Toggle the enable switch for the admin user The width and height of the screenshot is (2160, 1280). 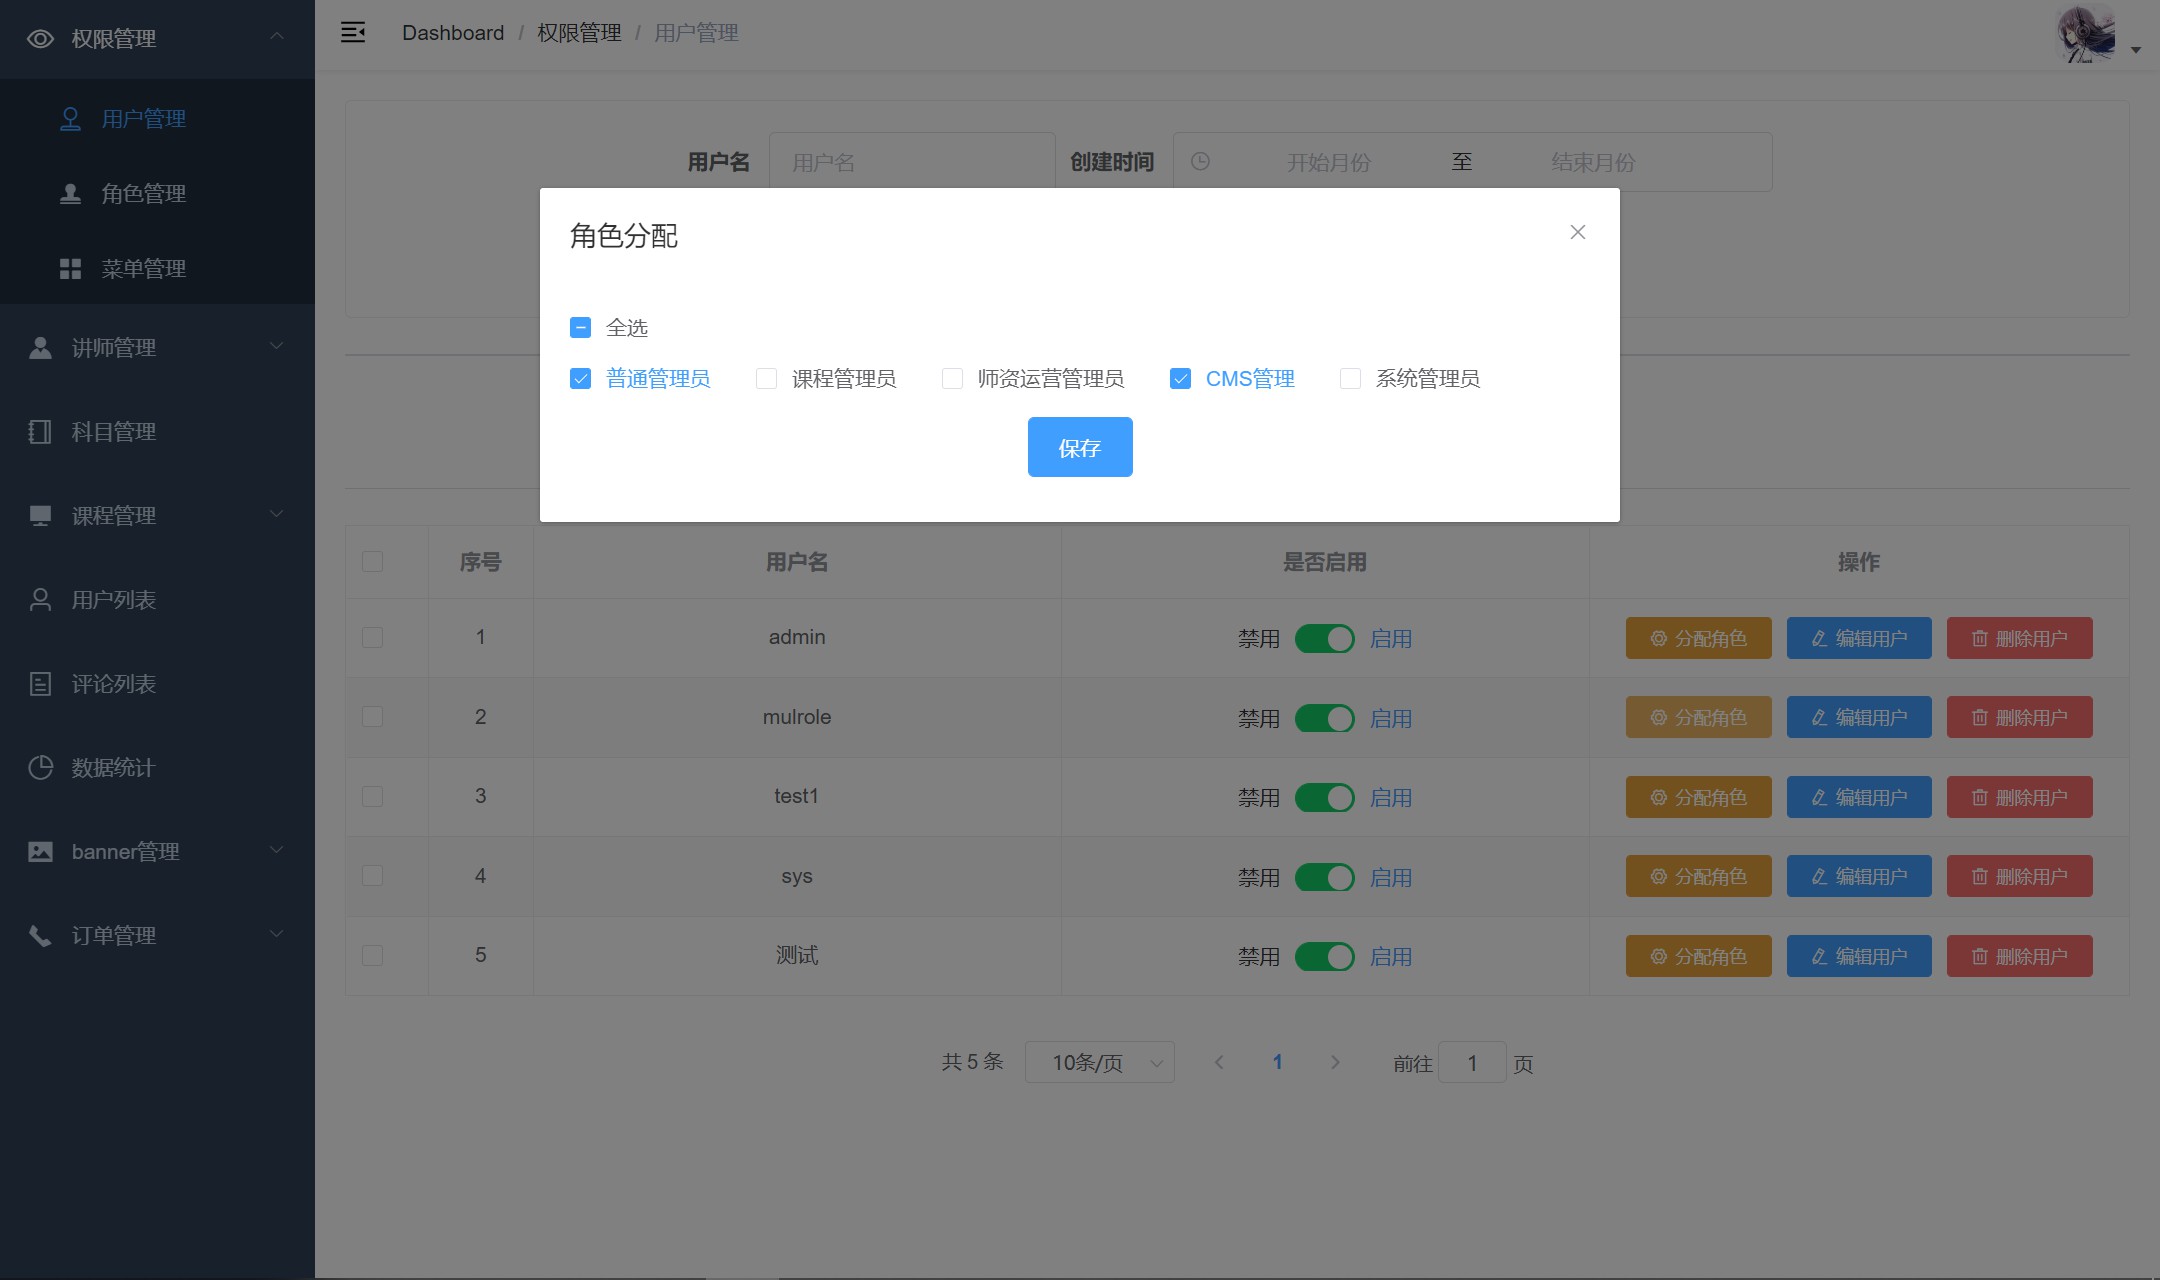[x=1324, y=638]
